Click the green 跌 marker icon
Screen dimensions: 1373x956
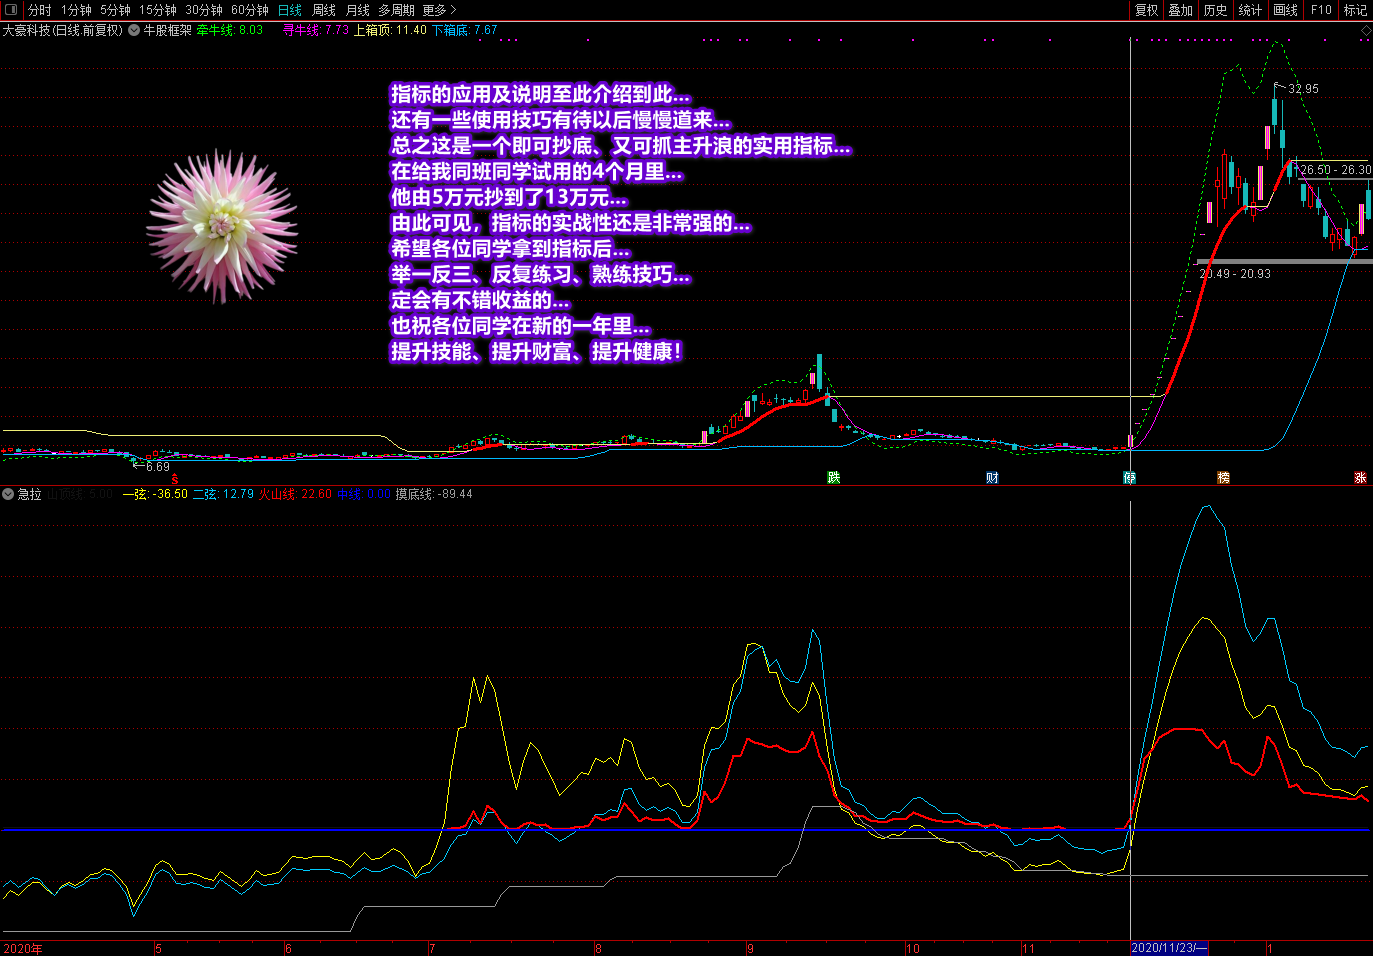point(834,478)
